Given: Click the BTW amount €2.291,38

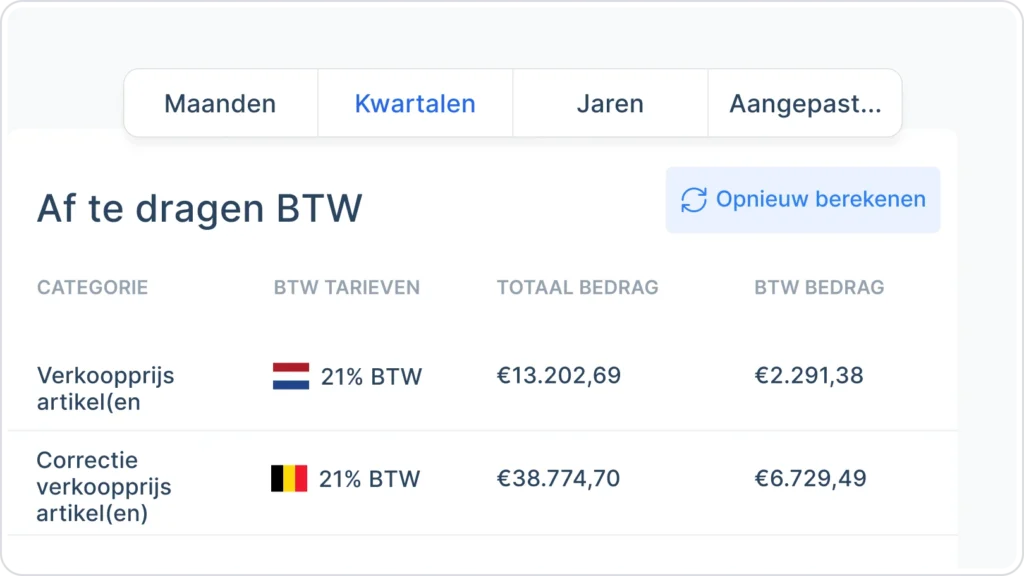Looking at the screenshot, I should pos(809,376).
